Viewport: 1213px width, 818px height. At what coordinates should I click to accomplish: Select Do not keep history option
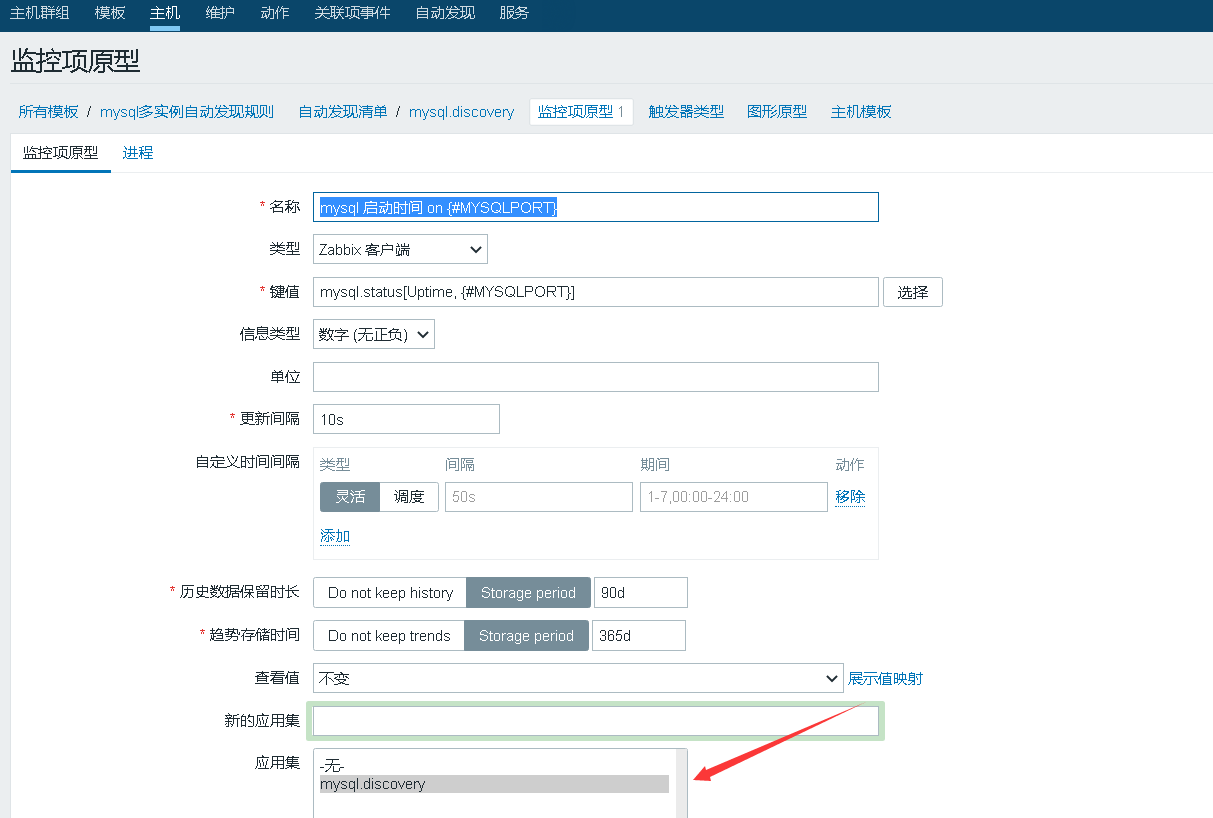[390, 592]
